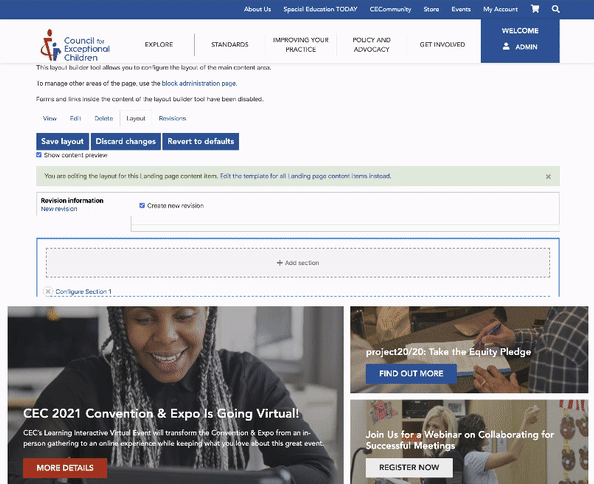Click the Save layout button
This screenshot has height=484, width=594.
pyautogui.click(x=63, y=141)
